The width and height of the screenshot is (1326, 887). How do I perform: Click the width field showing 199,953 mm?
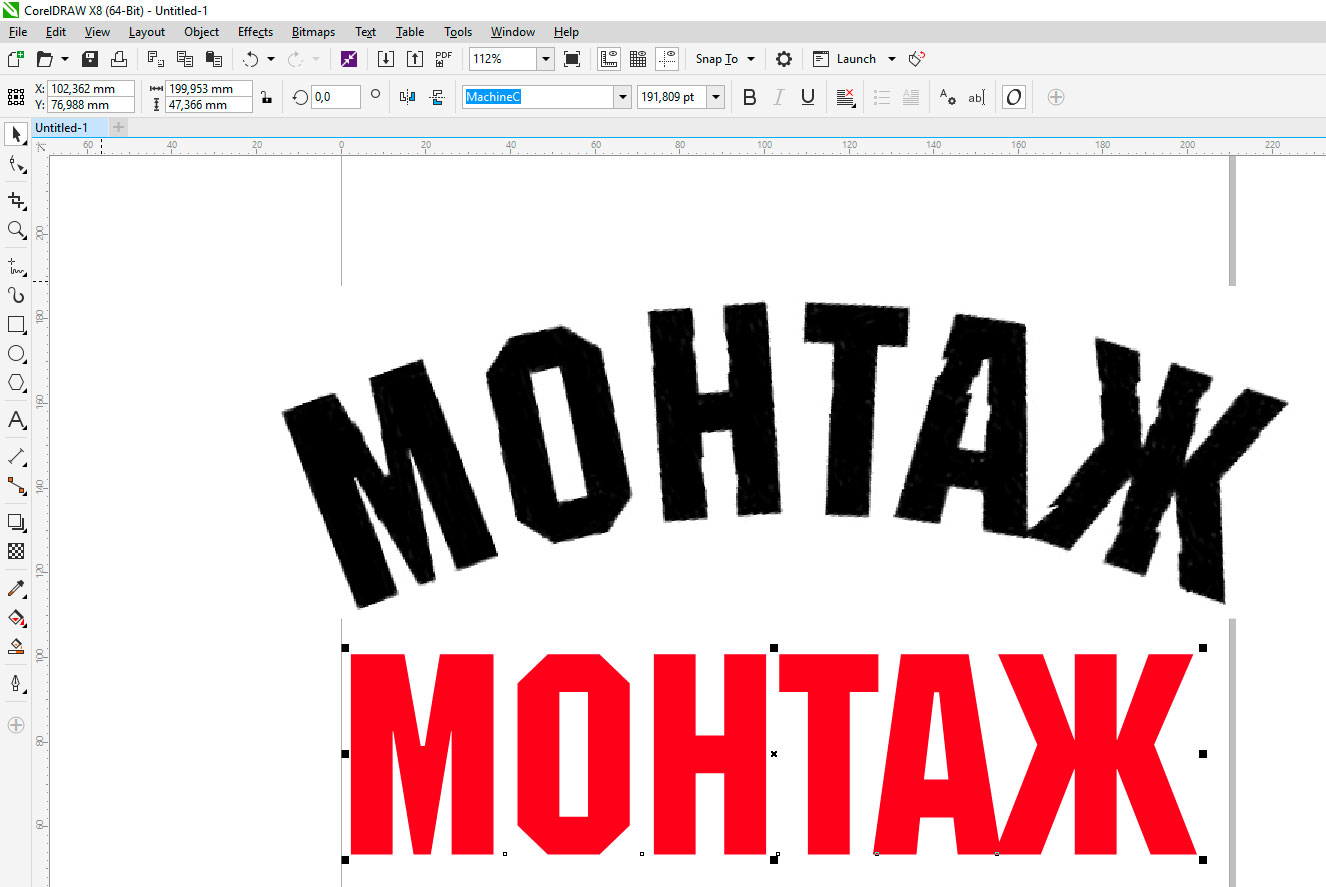pyautogui.click(x=209, y=89)
